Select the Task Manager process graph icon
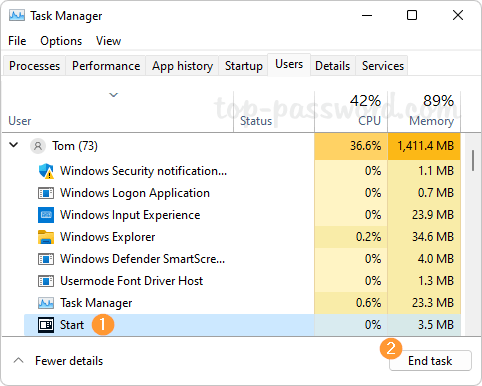 point(46,303)
